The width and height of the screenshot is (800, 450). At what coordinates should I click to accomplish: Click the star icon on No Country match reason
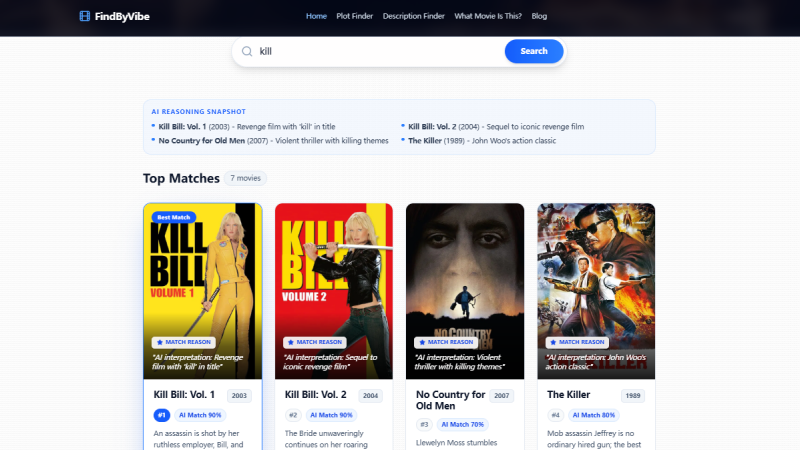(422, 342)
